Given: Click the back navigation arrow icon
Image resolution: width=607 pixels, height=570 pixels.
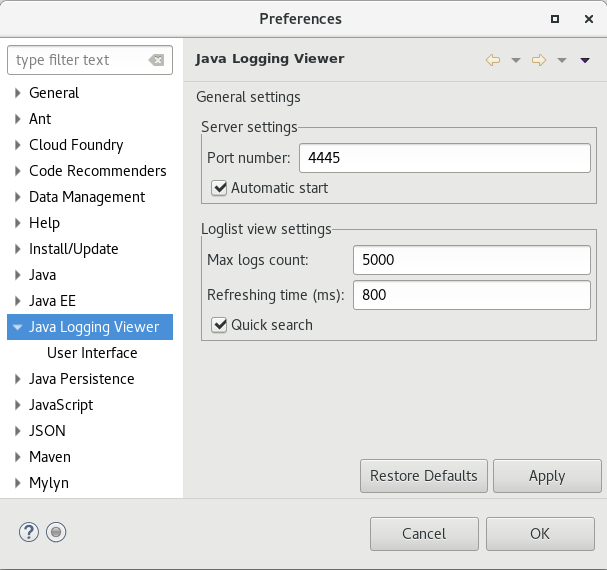Looking at the screenshot, I should [x=492, y=60].
